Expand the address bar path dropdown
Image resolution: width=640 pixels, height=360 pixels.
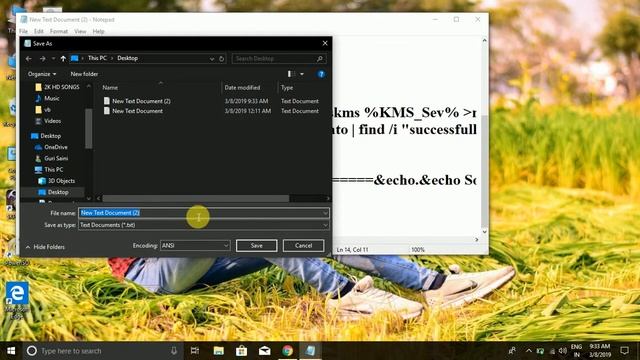[212, 59]
